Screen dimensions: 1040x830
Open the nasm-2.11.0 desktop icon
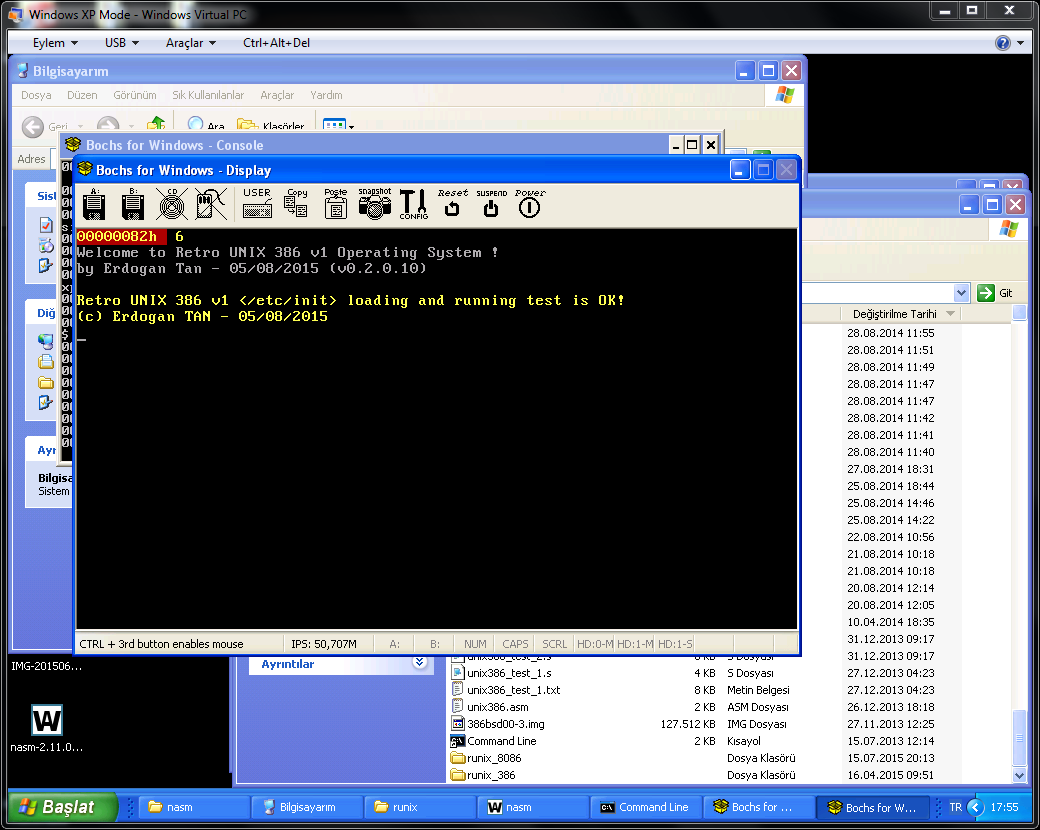47,728
